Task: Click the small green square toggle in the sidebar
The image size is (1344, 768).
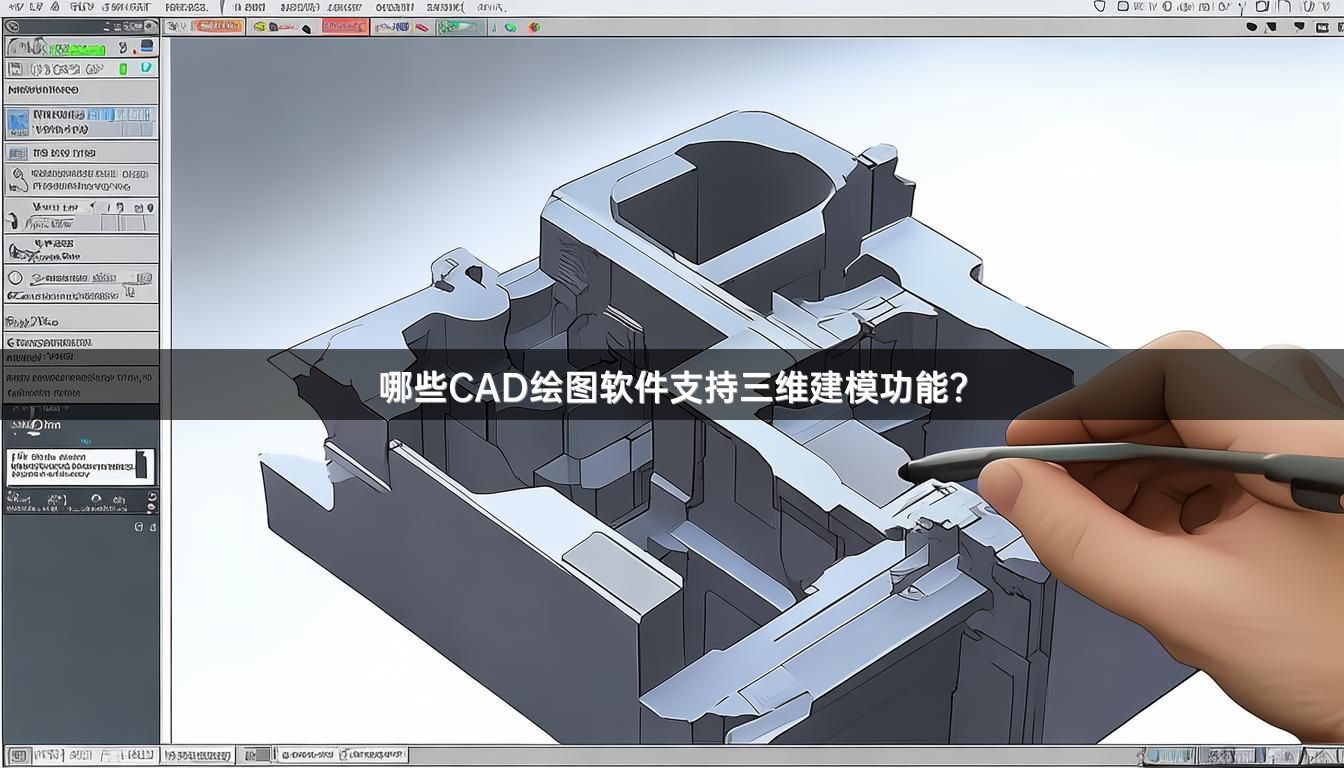Action: [x=123, y=69]
